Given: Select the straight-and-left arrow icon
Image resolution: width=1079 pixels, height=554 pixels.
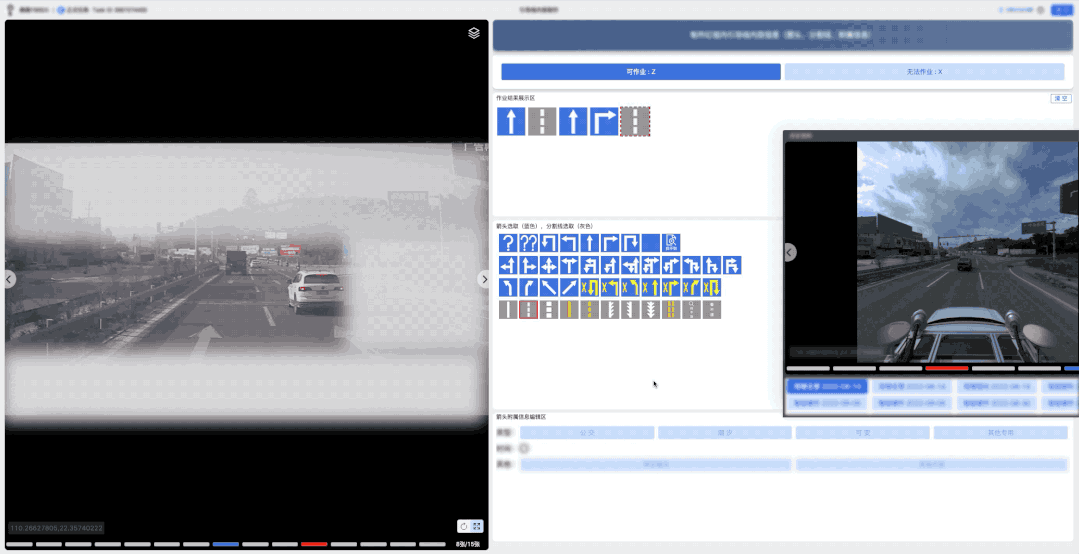Looking at the screenshot, I should pyautogui.click(x=508, y=265).
